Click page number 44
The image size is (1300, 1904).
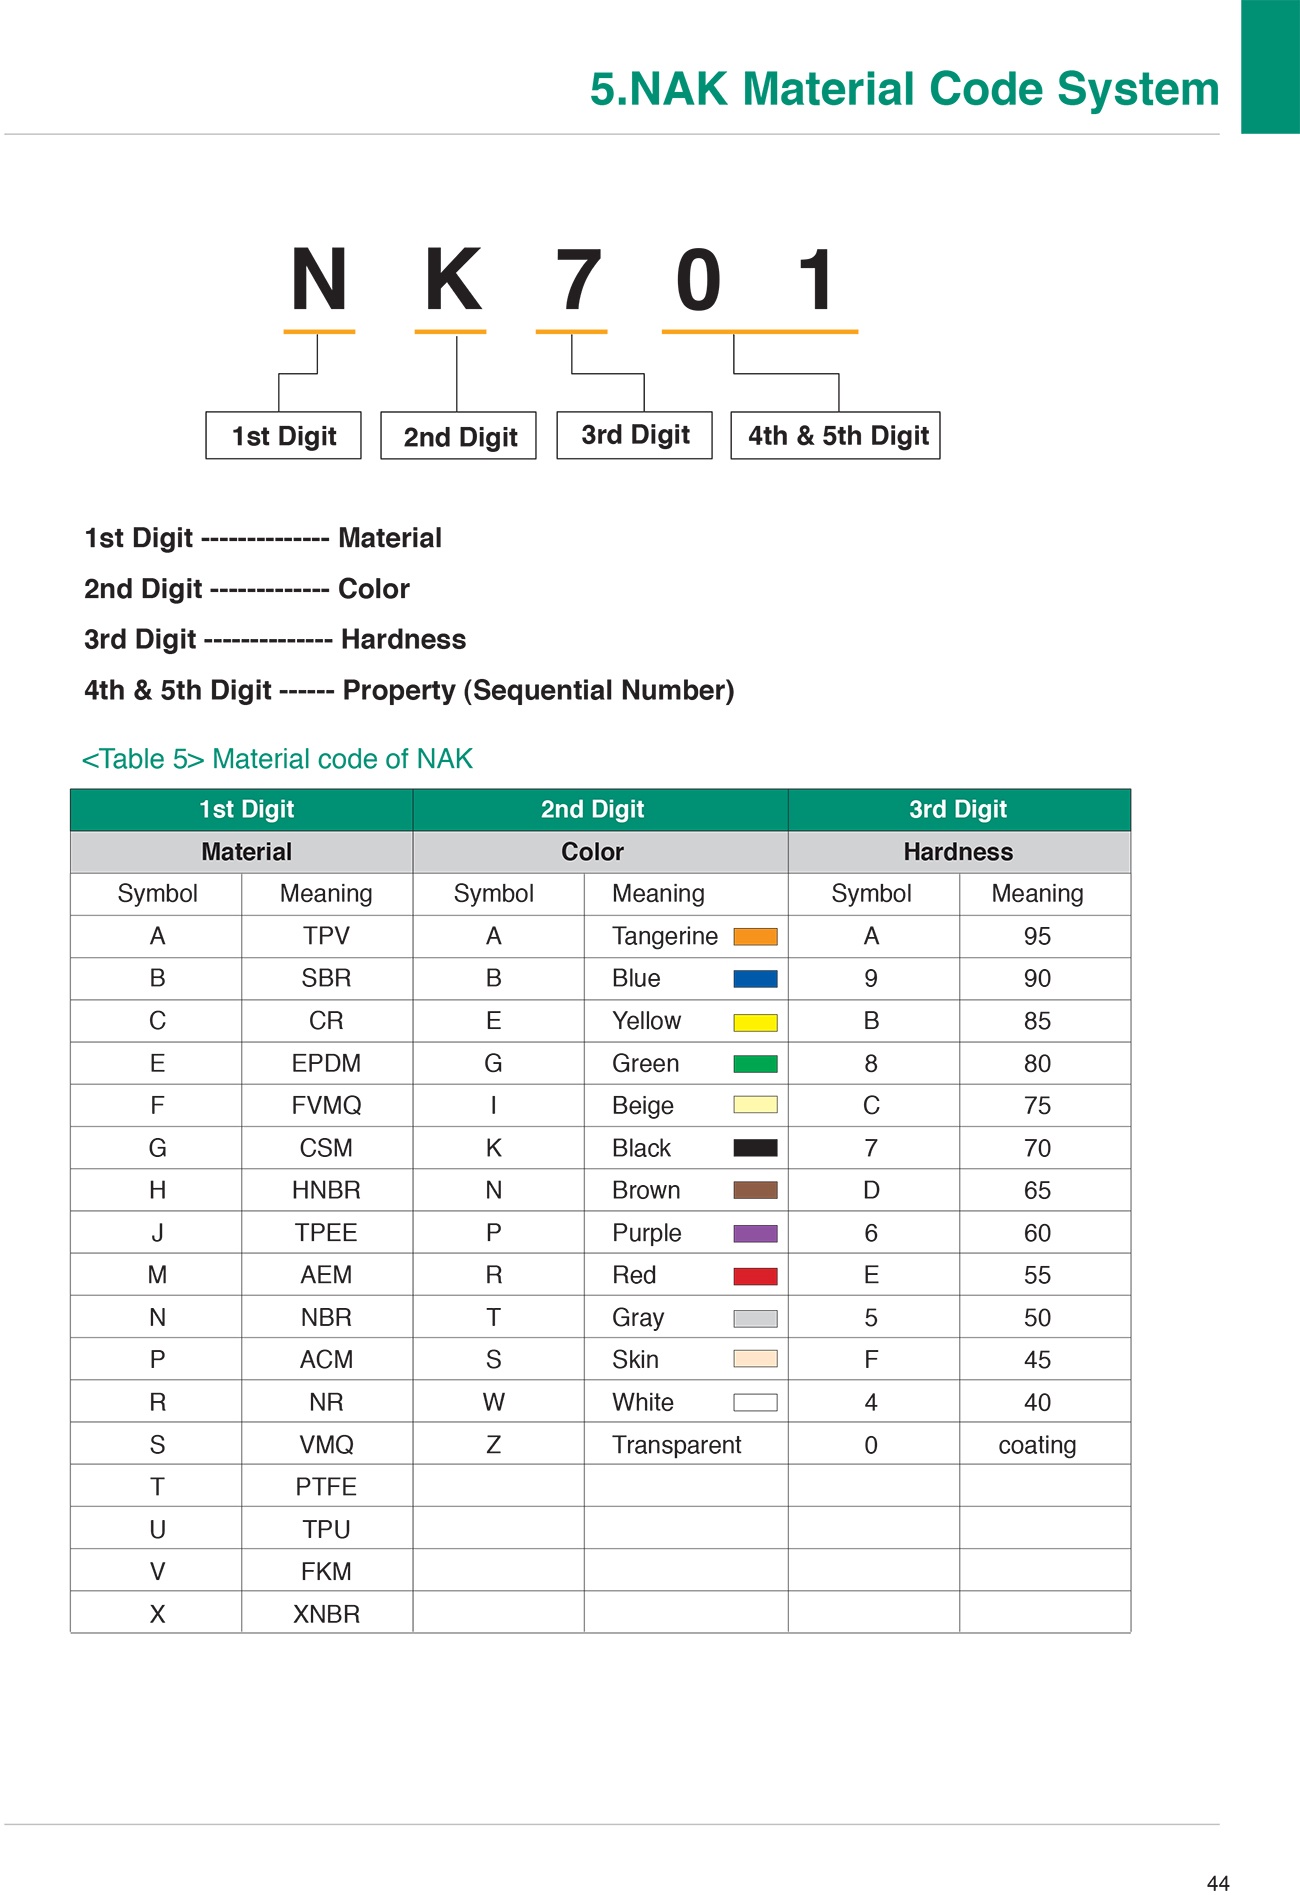1218,1883
